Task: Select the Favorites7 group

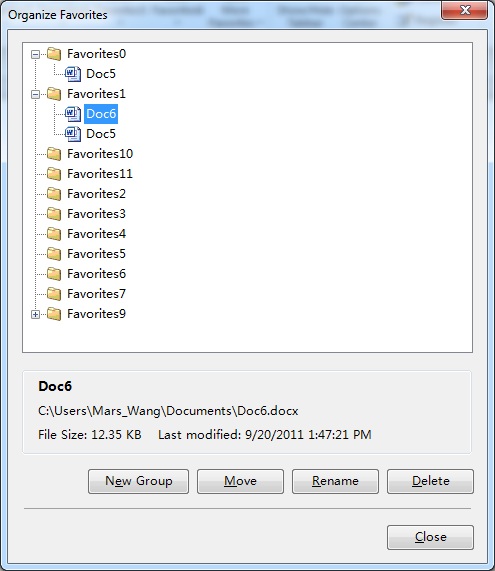Action: pos(96,294)
